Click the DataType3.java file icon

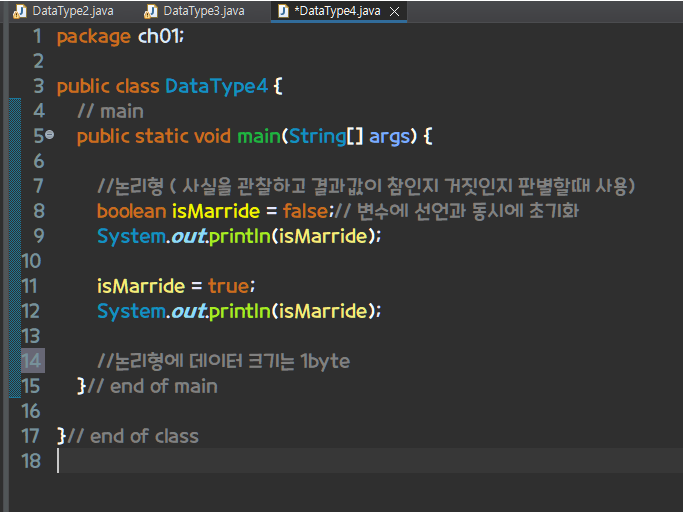click(150, 11)
